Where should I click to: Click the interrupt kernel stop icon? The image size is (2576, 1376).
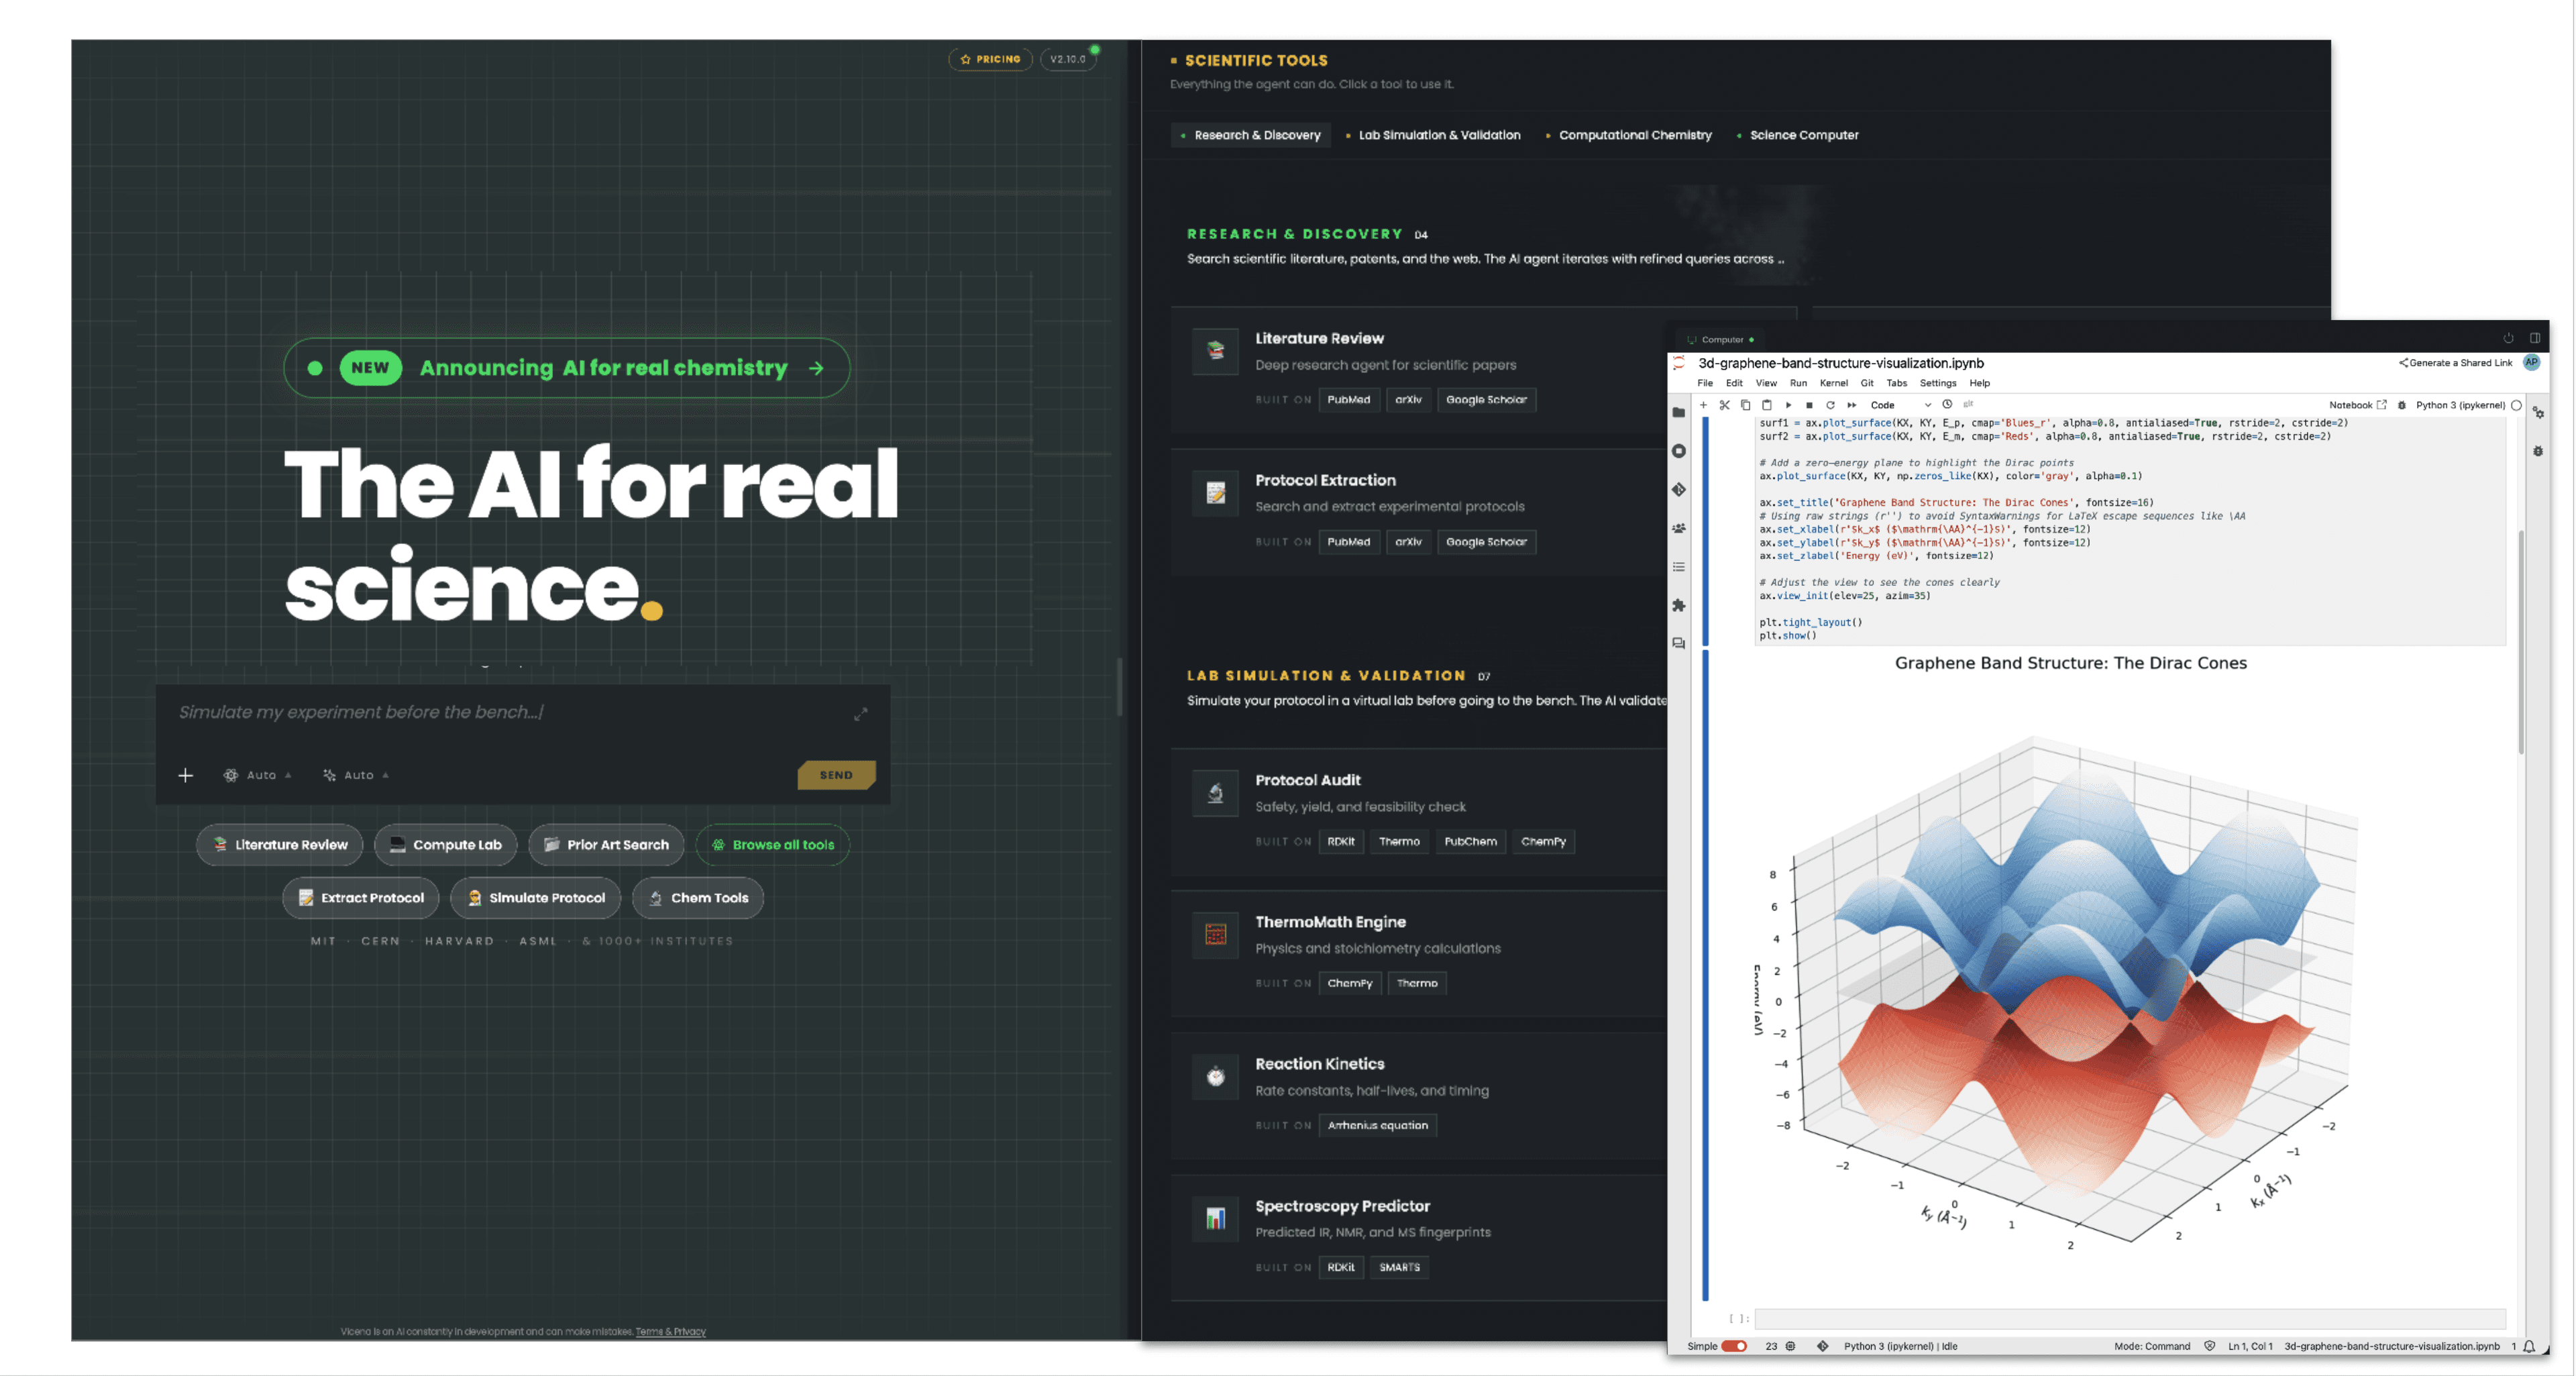[1809, 405]
